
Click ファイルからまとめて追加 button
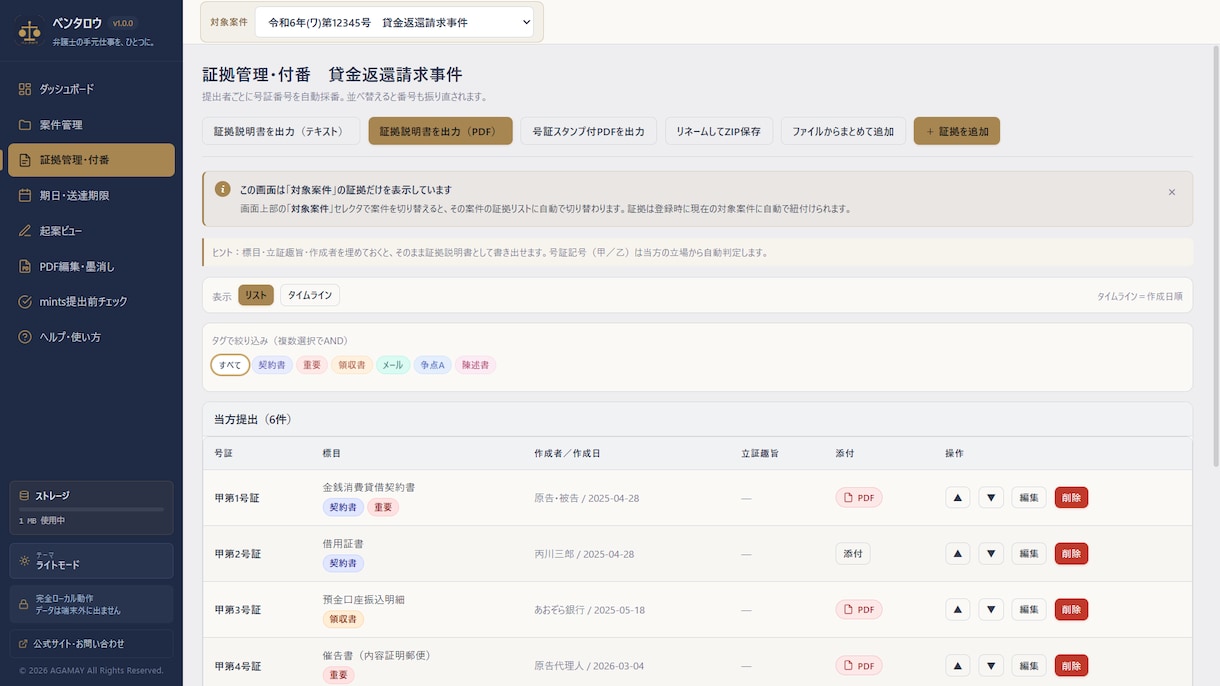(843, 131)
